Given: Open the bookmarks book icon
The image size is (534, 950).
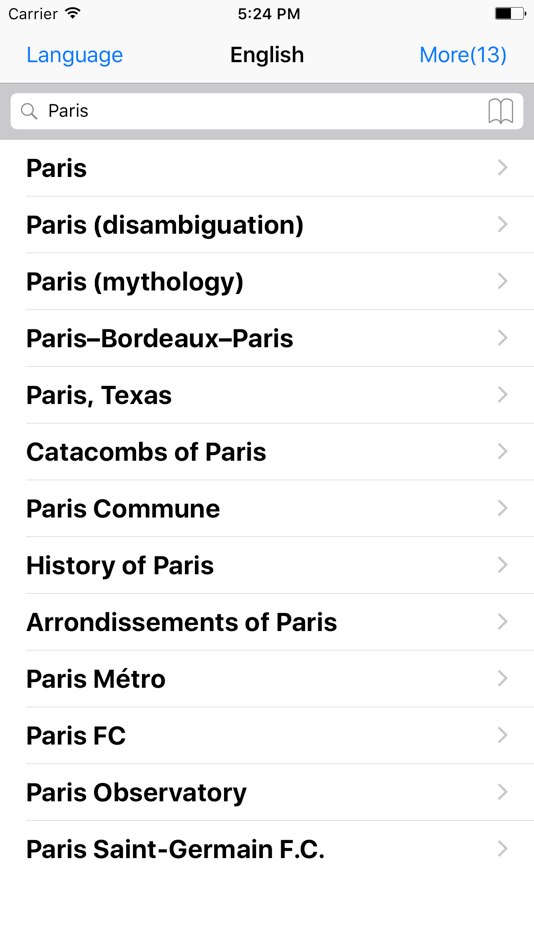Looking at the screenshot, I should coord(501,111).
